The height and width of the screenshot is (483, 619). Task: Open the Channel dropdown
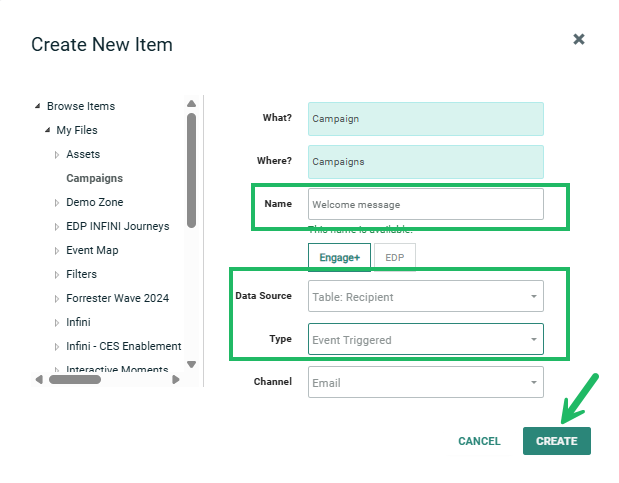pos(425,382)
